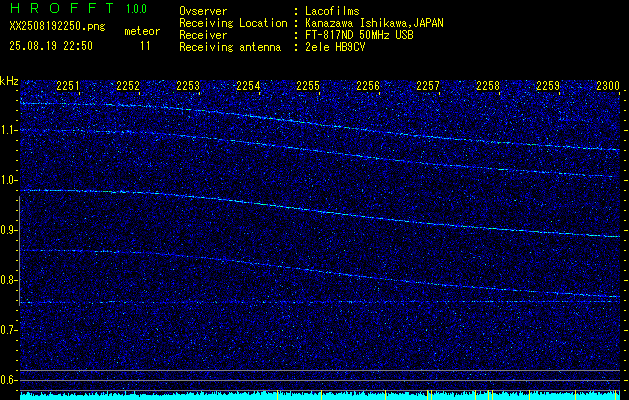Click the 1.0 kHz frequency label
The width and height of the screenshot is (629, 400).
coord(8,180)
